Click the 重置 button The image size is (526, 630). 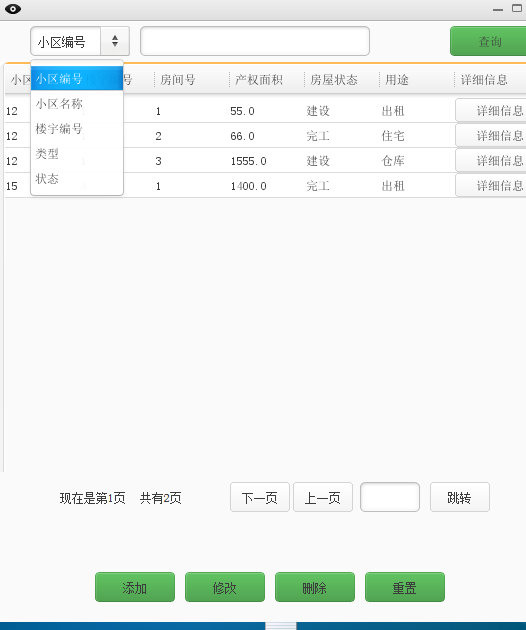tap(405, 587)
